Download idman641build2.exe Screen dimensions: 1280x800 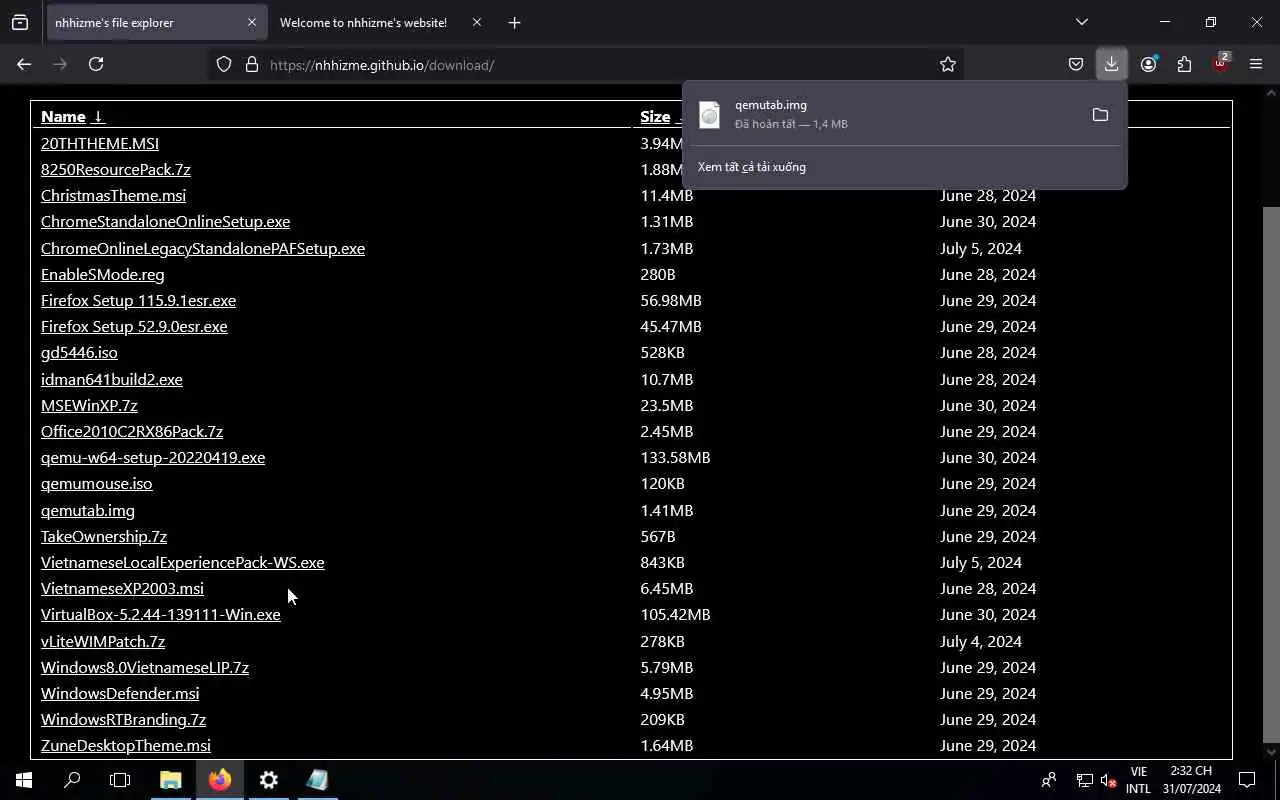[112, 379]
